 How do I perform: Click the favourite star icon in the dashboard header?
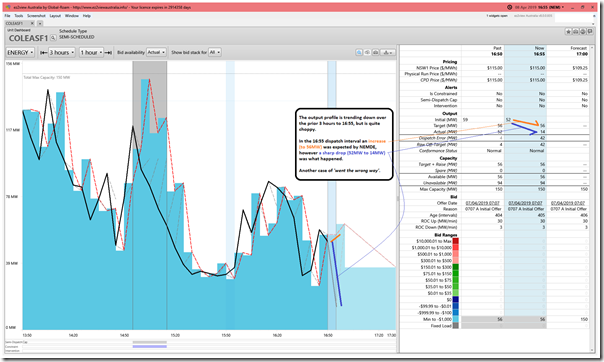[x=568, y=32]
